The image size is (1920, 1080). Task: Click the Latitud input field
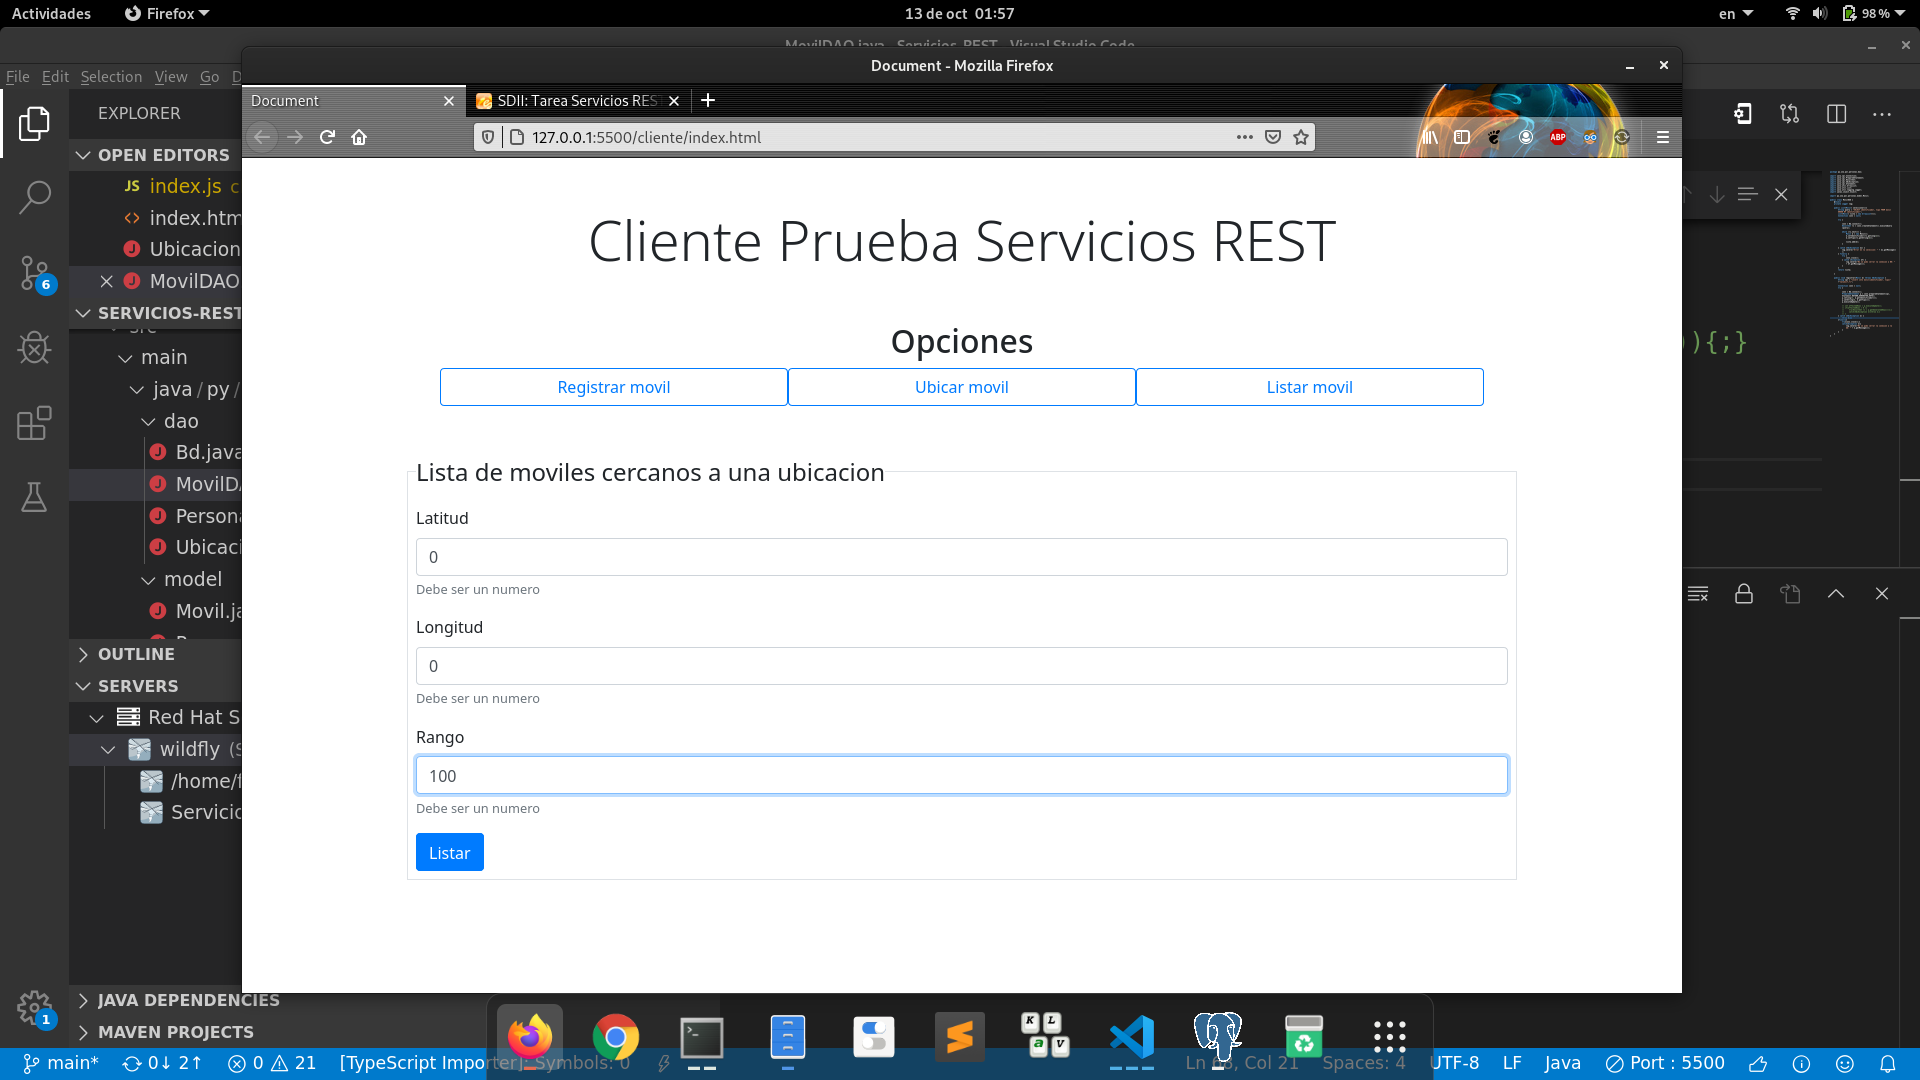click(961, 557)
